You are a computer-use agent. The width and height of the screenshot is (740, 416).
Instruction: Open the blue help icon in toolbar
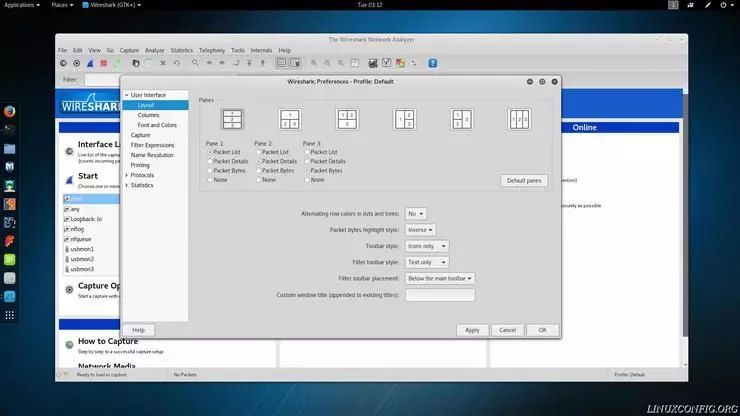tap(433, 63)
